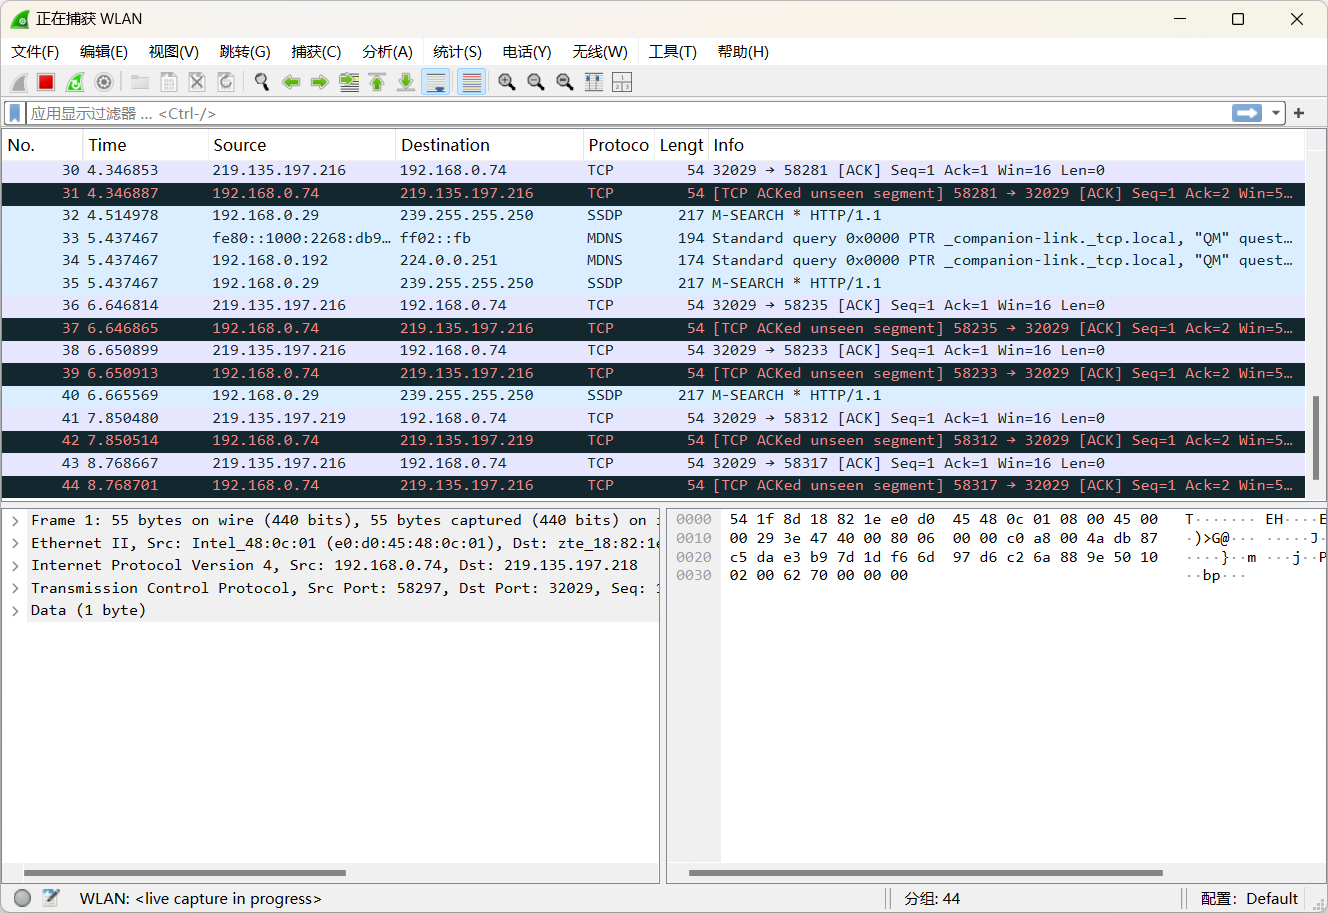Viewport: 1328px width, 913px height.
Task: Open the 无线(W) menu
Action: point(600,52)
